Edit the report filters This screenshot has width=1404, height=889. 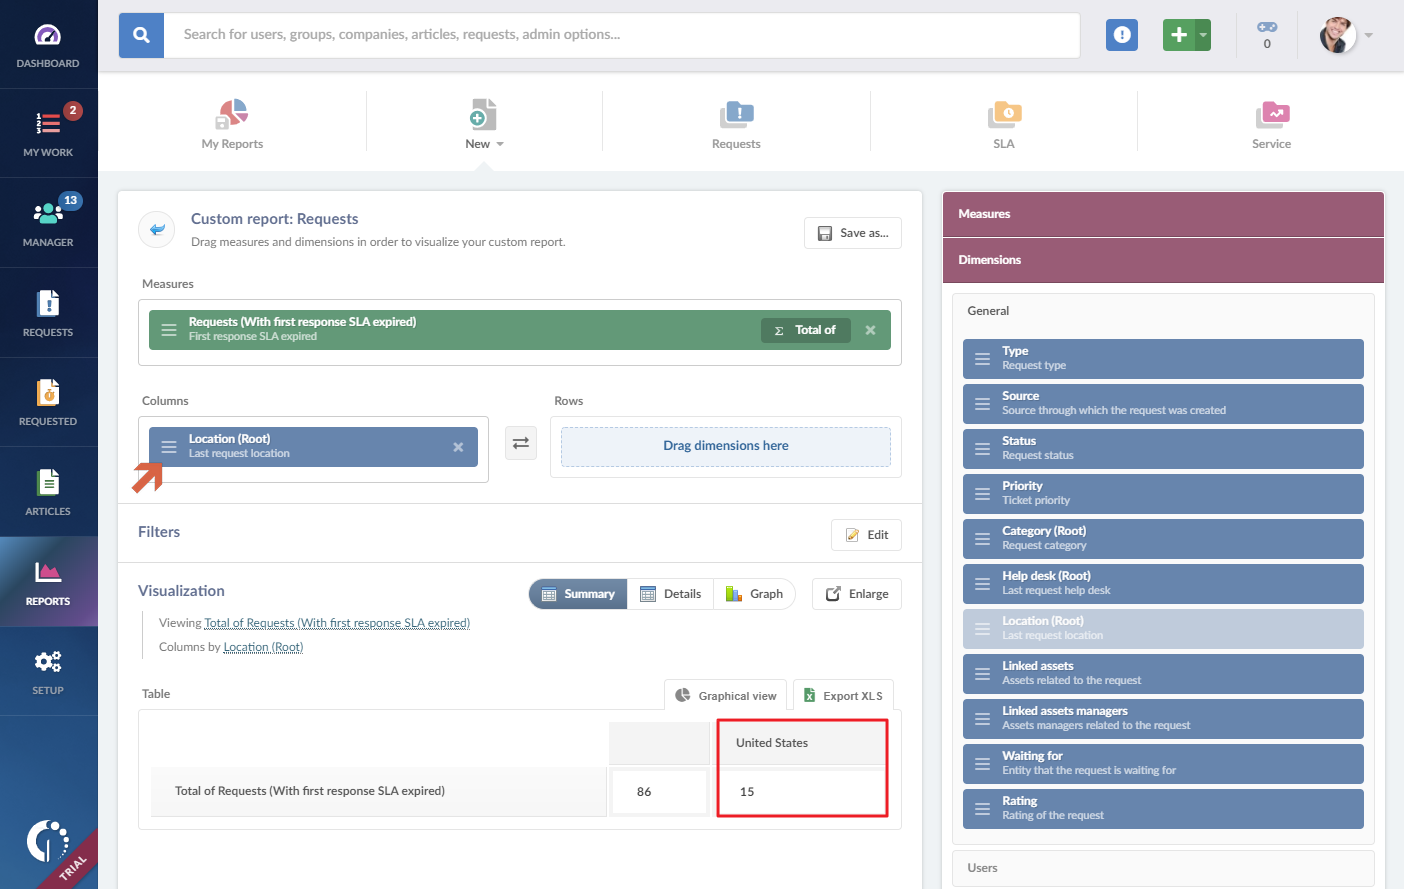866,534
